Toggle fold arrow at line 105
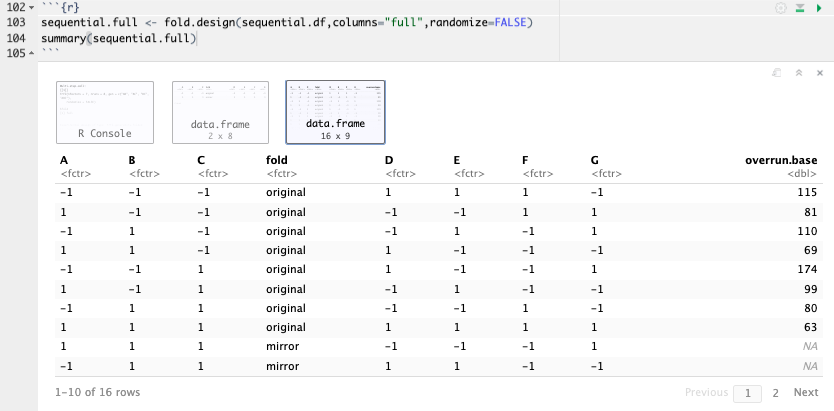This screenshot has height=411, width=834. (x=30, y=53)
